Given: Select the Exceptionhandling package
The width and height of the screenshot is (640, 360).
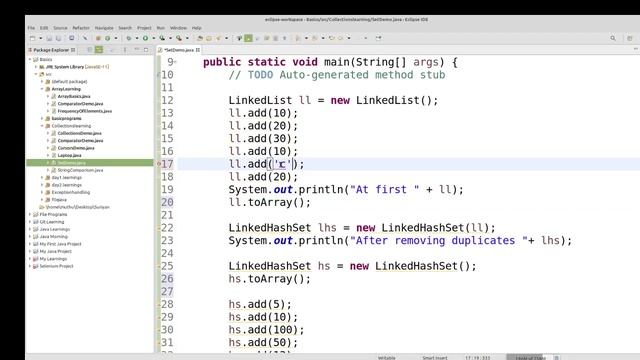Looking at the screenshot, I should tap(71, 192).
